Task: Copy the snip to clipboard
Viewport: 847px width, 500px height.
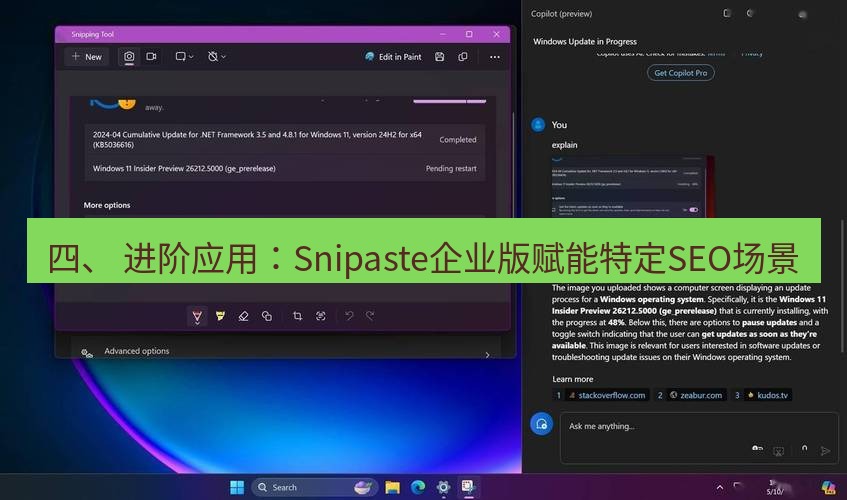Action: [x=463, y=57]
